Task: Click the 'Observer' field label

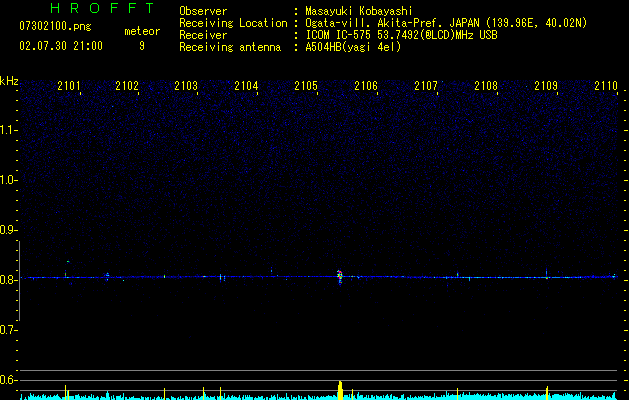Action: 203,11
